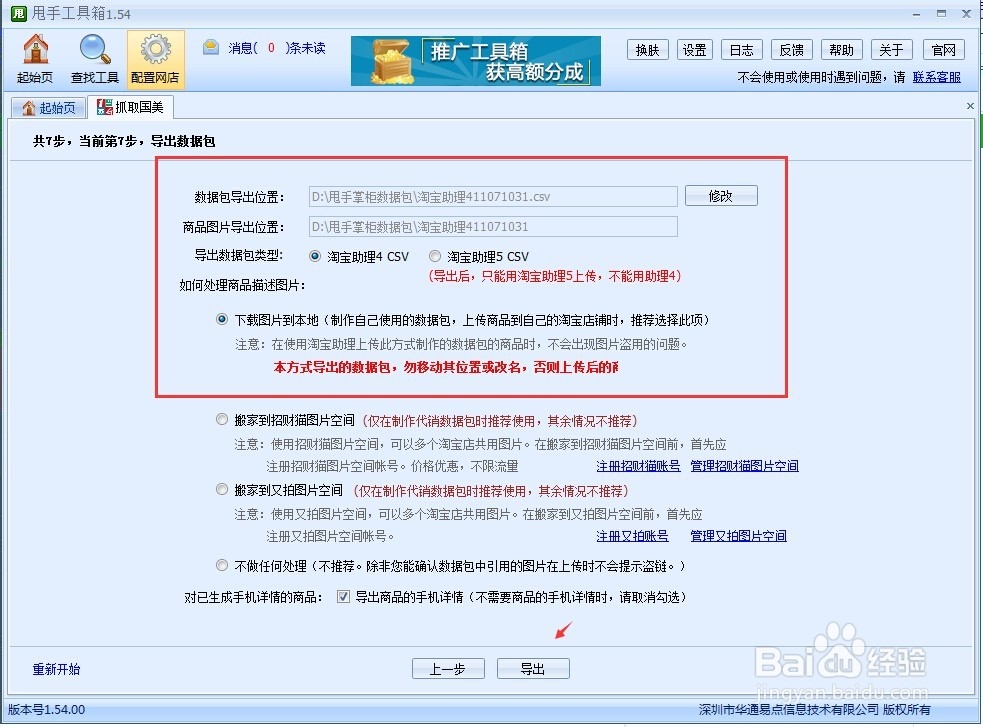Choose 搬家到又拍图片空间 option
The image size is (983, 727).
click(x=222, y=489)
